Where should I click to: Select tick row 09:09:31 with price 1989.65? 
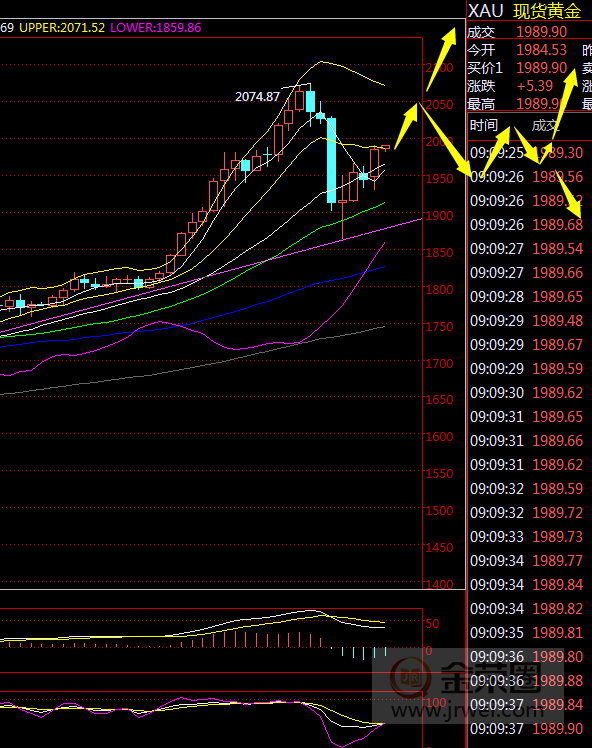coord(527,417)
